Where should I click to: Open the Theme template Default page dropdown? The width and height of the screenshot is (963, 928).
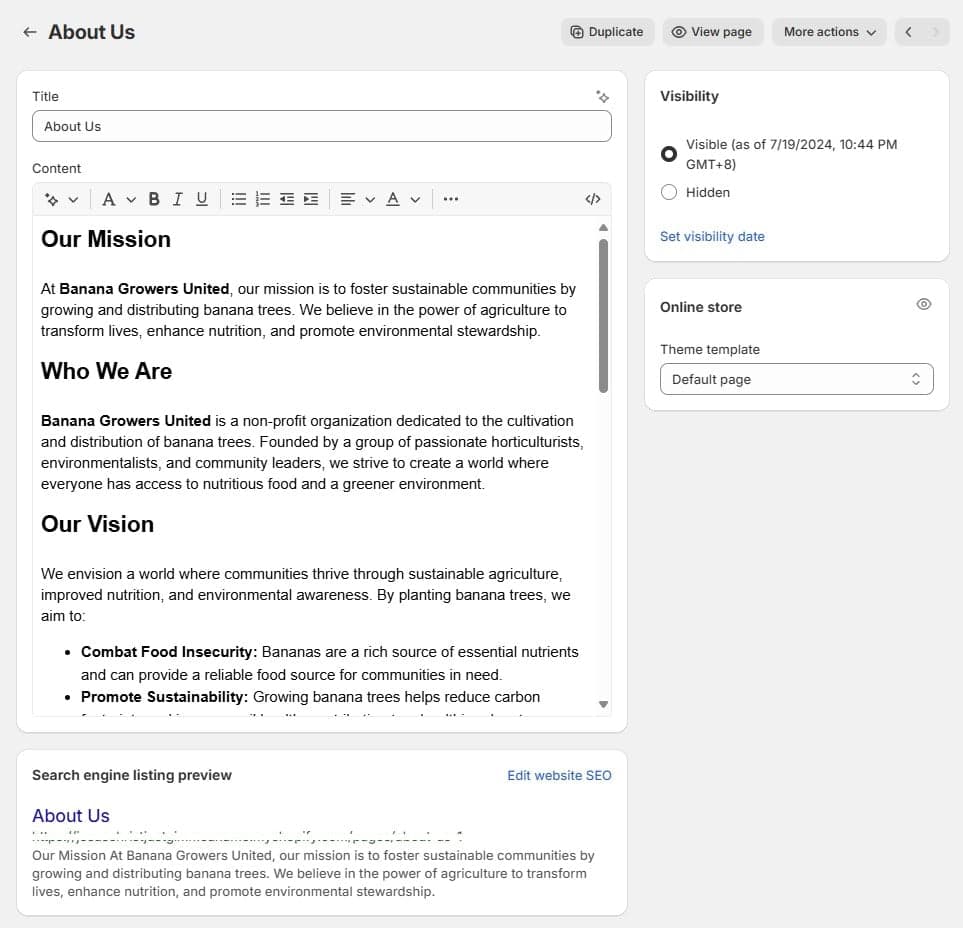(797, 379)
